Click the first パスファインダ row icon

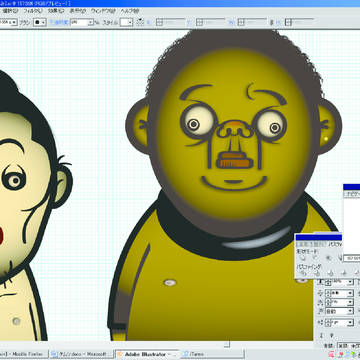point(303,273)
